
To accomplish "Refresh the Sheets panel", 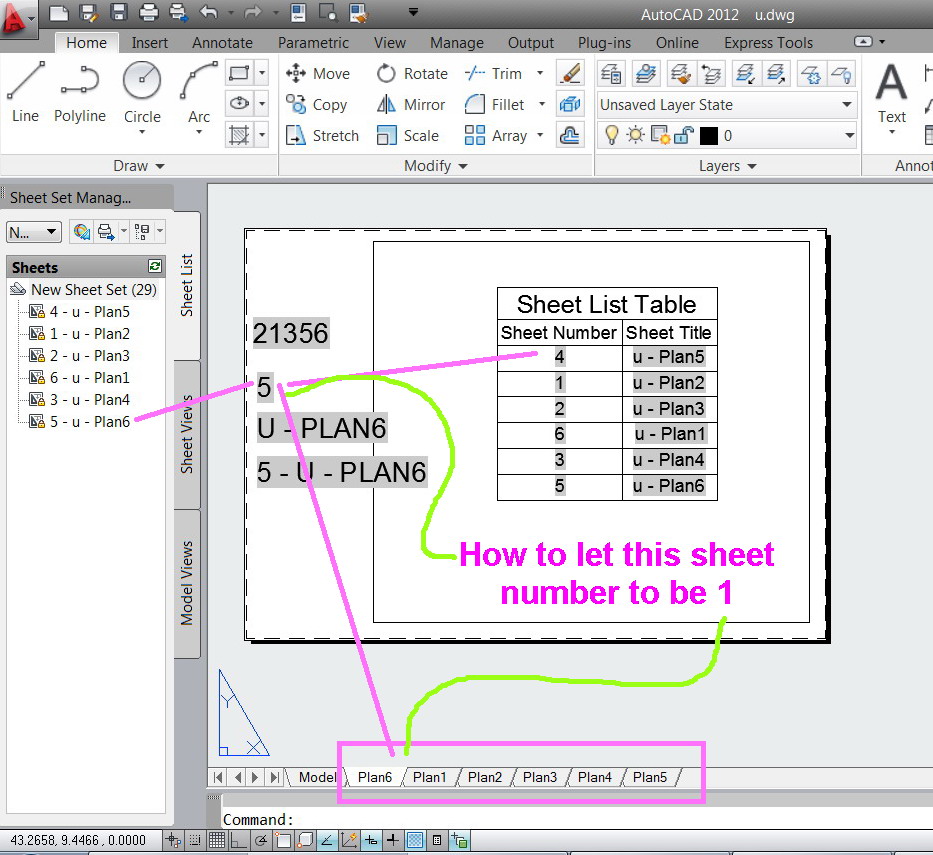I will pyautogui.click(x=154, y=267).
